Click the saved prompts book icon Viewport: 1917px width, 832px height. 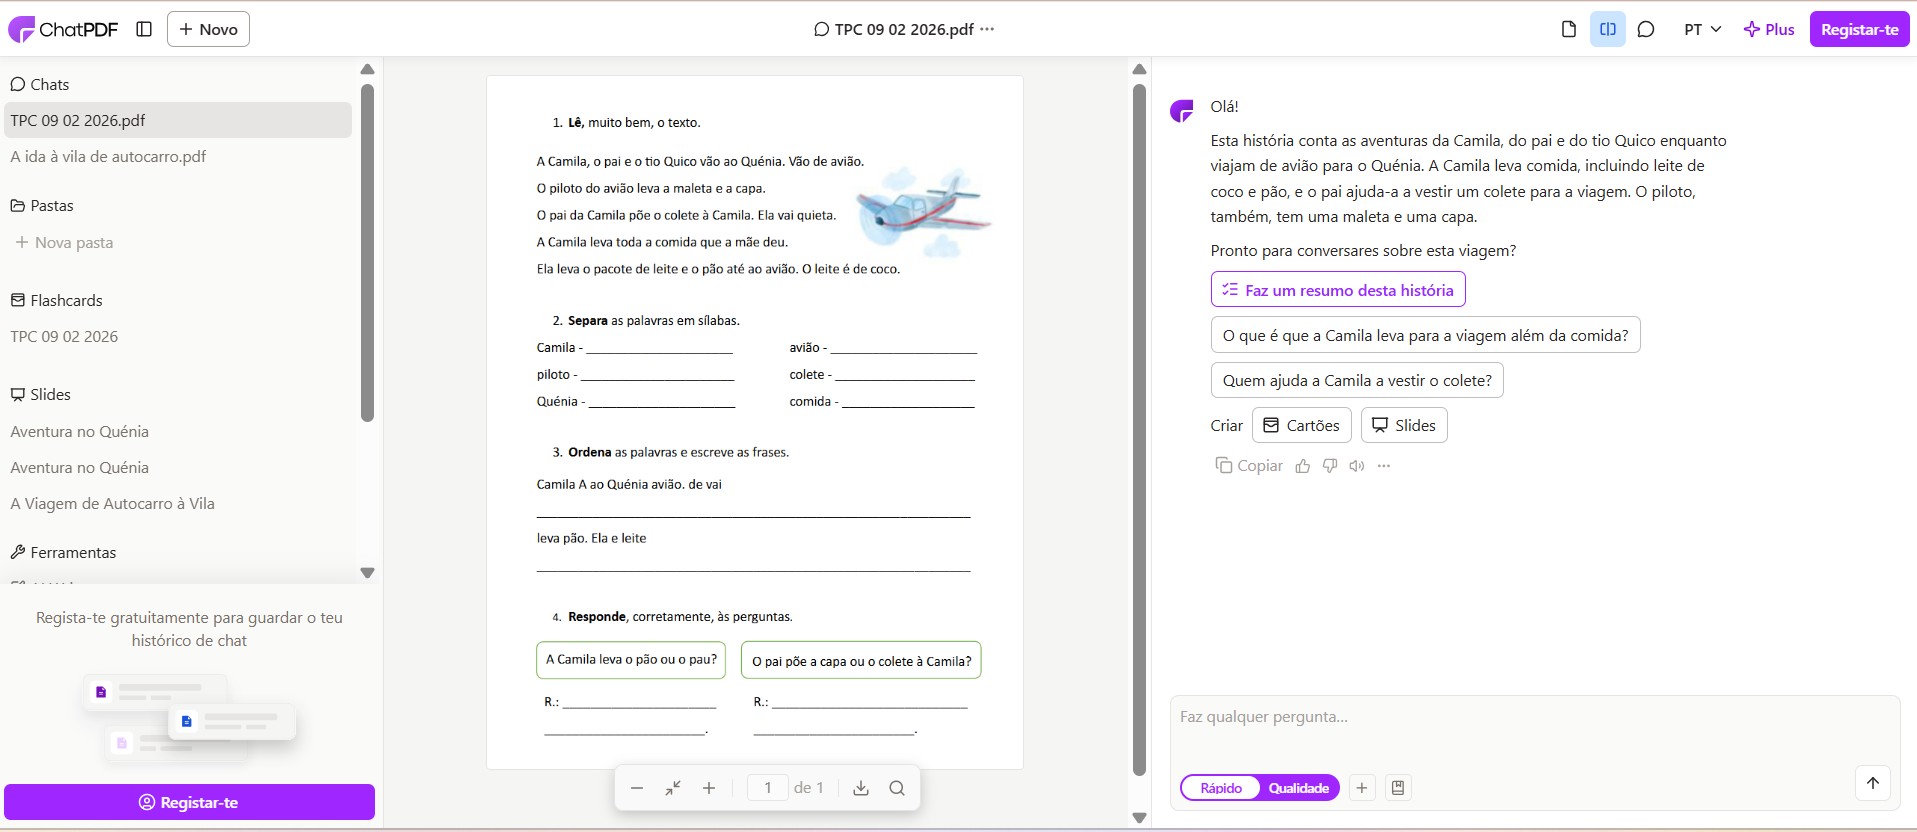point(1398,788)
